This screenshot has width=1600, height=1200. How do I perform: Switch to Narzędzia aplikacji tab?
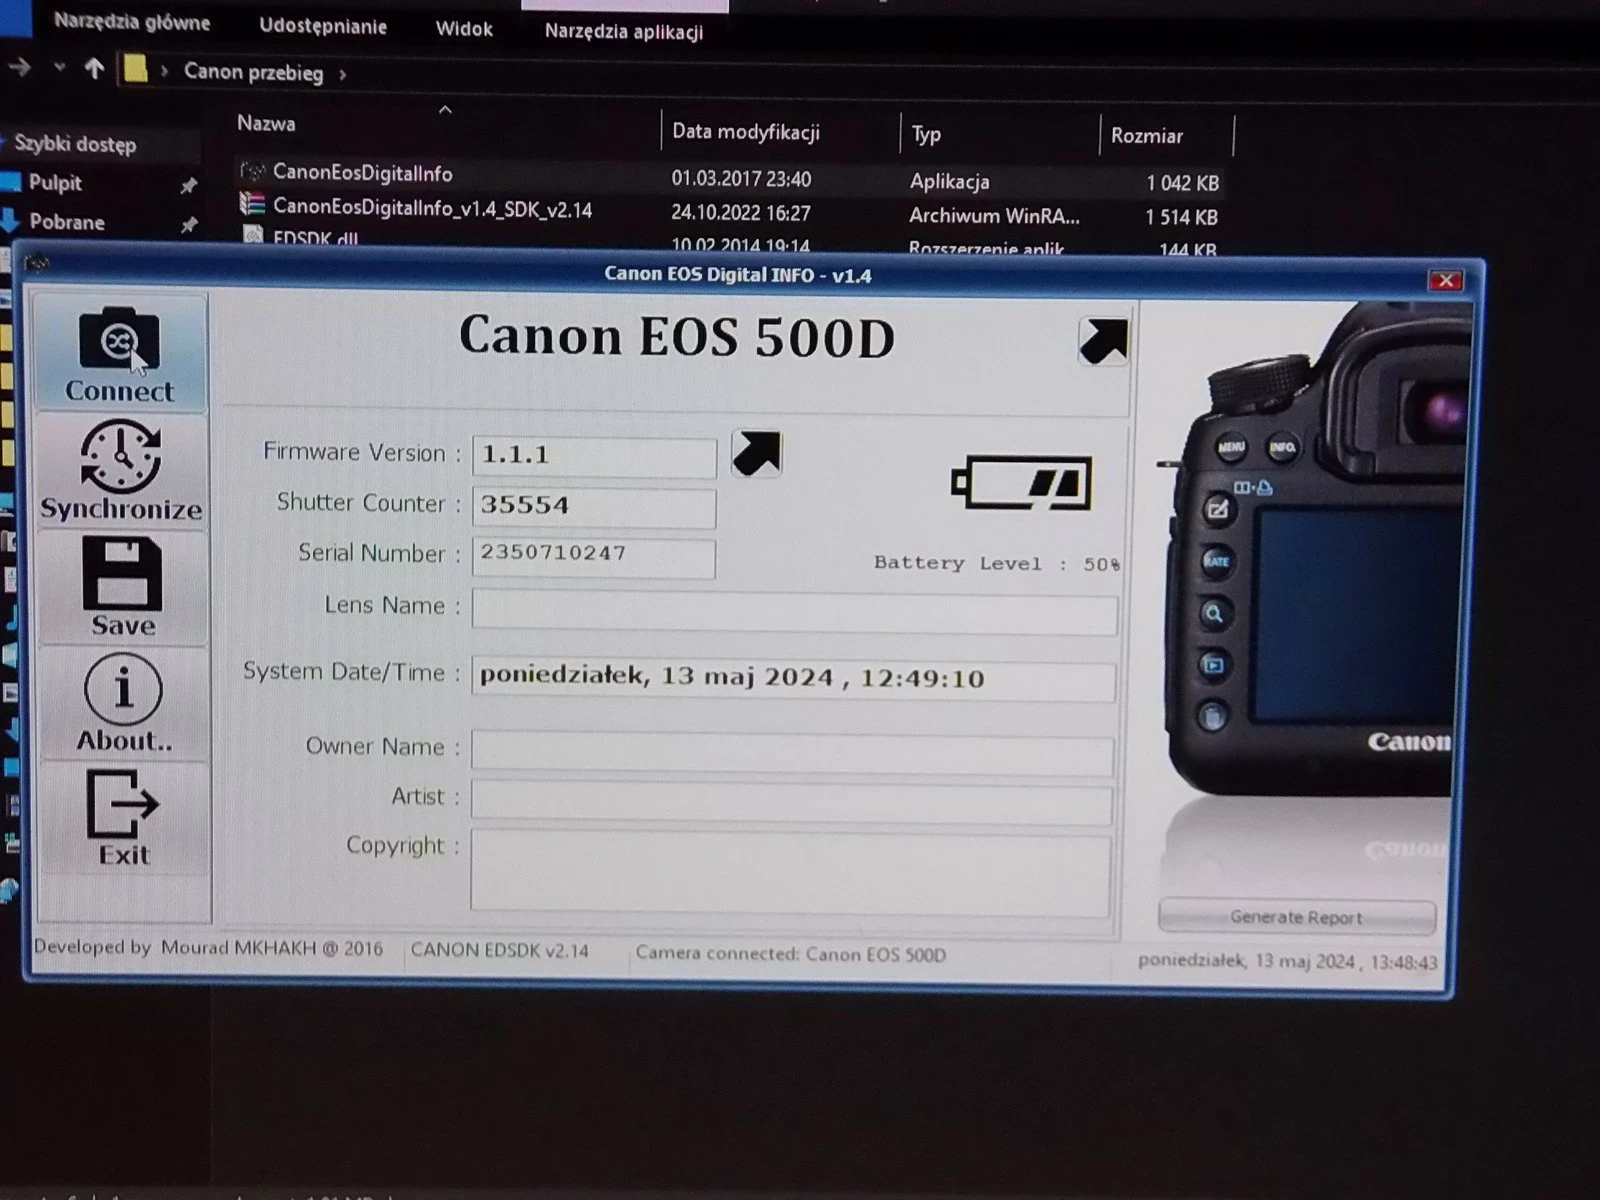(623, 32)
